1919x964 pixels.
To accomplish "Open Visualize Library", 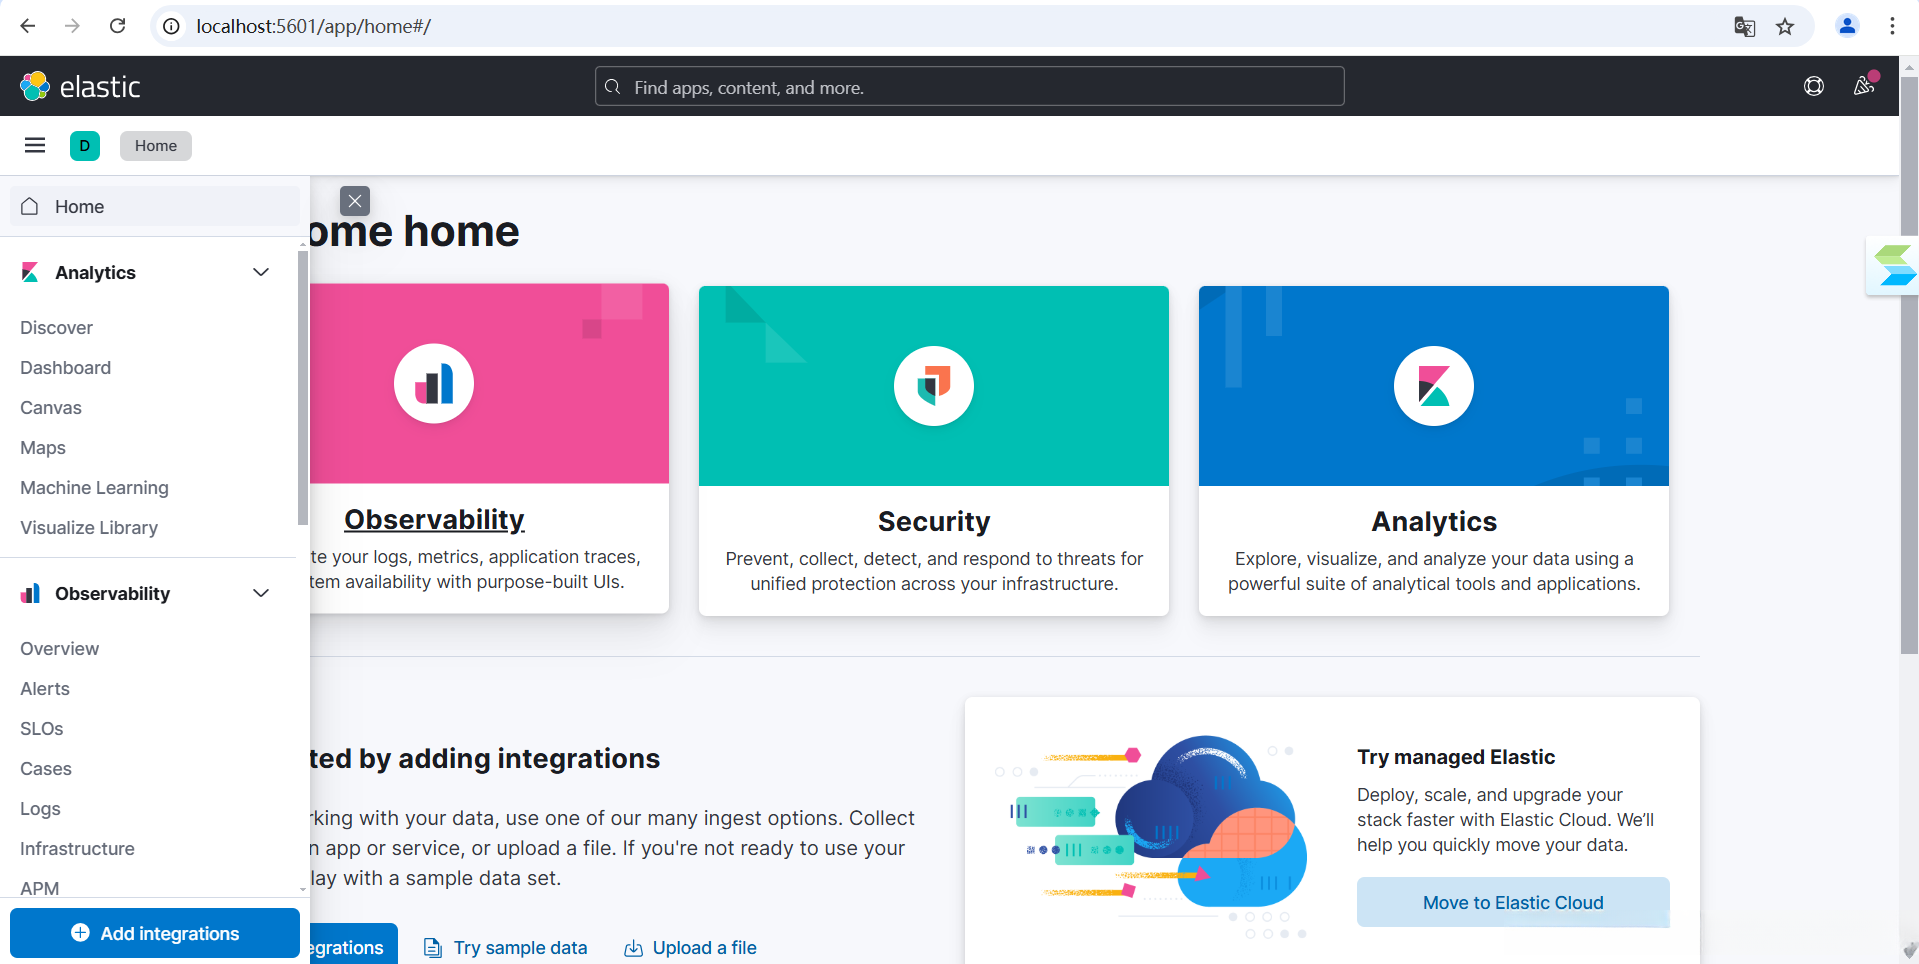I will tap(89, 528).
